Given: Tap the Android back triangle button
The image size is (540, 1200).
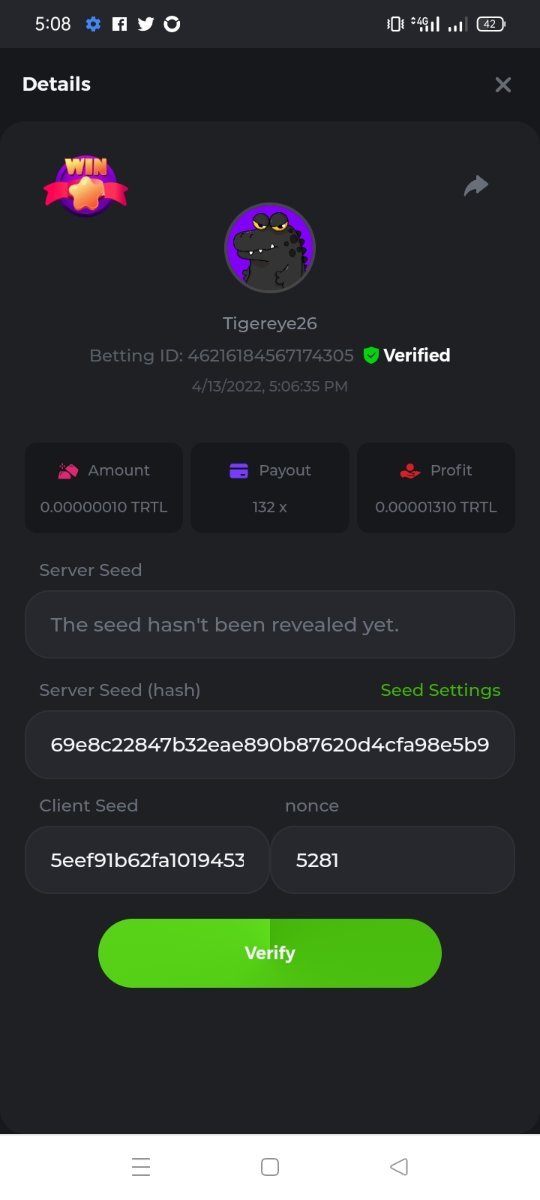Looking at the screenshot, I should coord(399,1166).
